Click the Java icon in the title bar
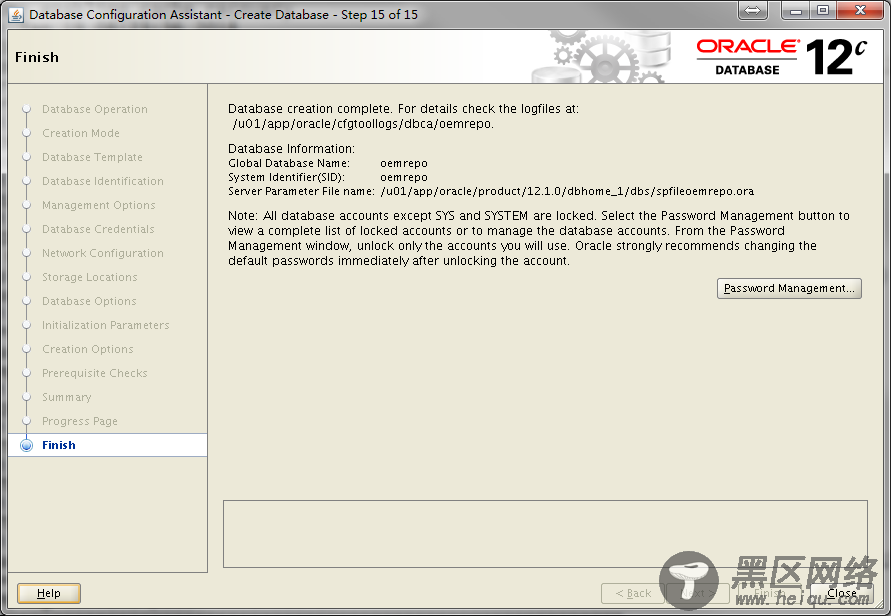 click(x=16, y=15)
